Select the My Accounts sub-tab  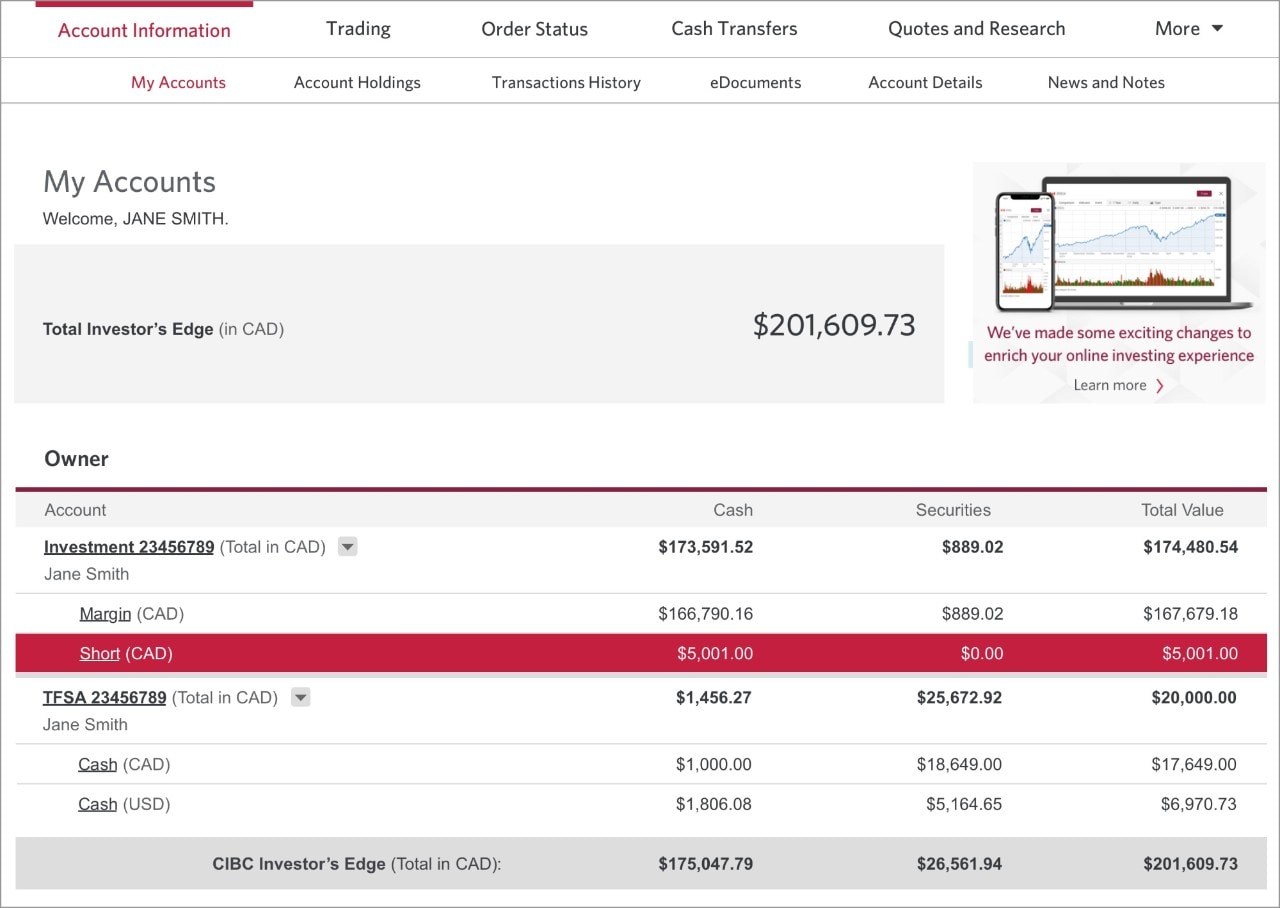point(178,83)
